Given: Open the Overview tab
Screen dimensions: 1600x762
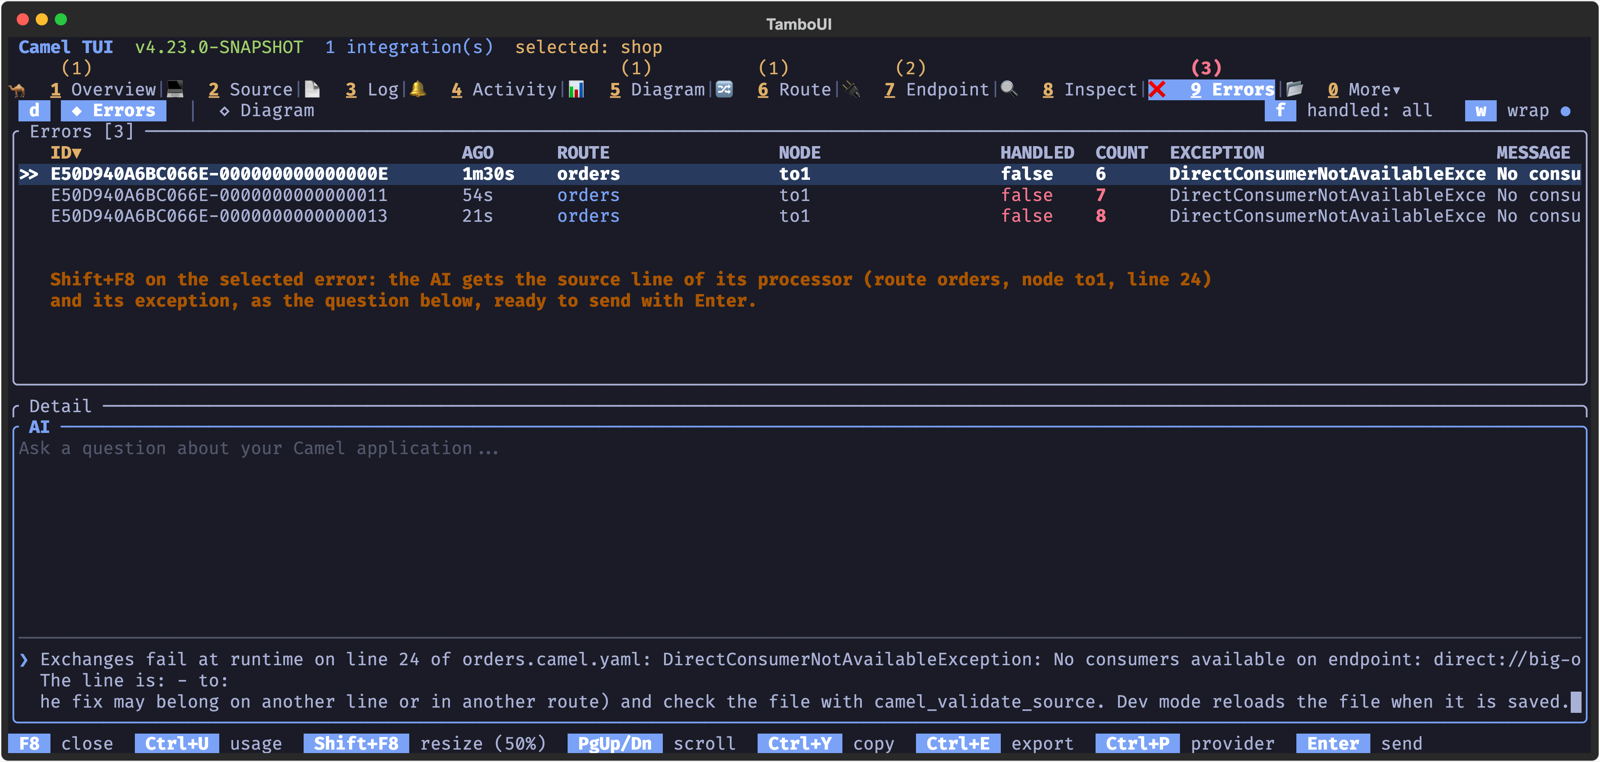Looking at the screenshot, I should click(103, 90).
